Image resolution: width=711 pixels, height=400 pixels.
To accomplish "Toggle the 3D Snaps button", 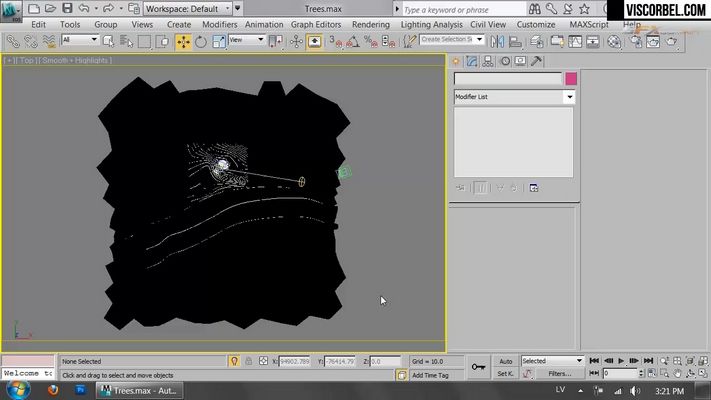I will [336, 42].
